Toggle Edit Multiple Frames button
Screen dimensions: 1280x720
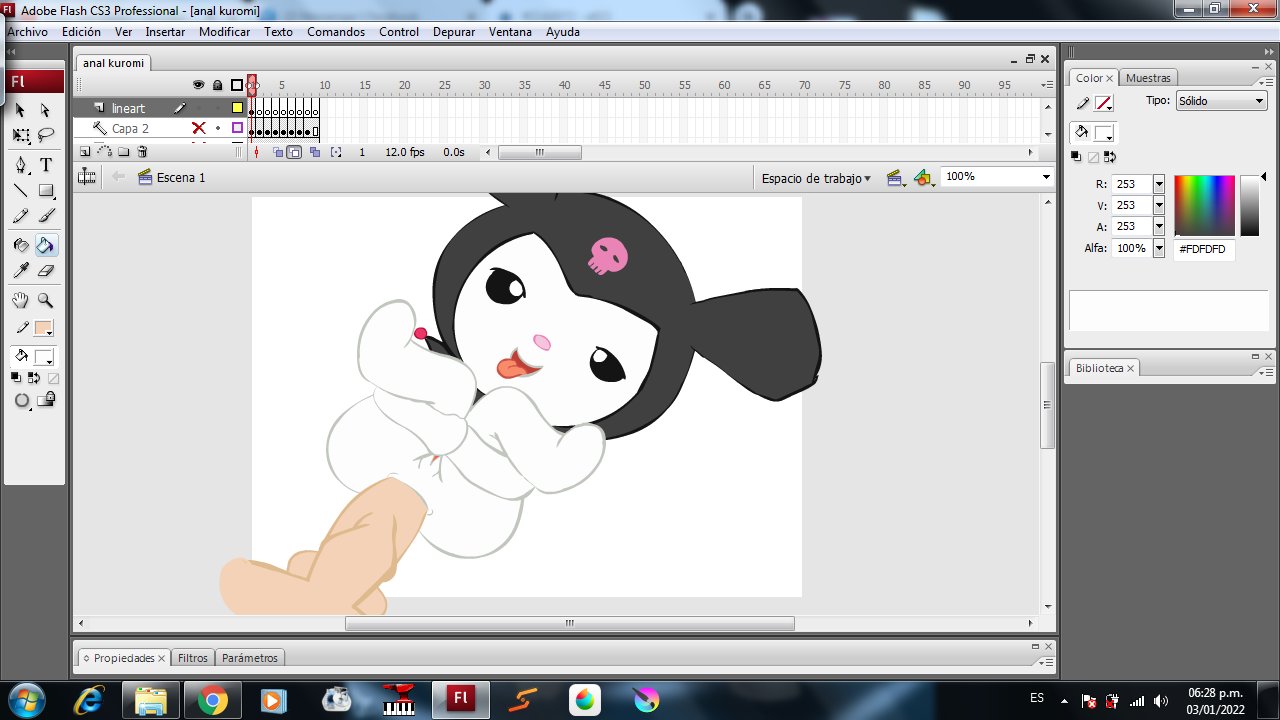click(315, 152)
